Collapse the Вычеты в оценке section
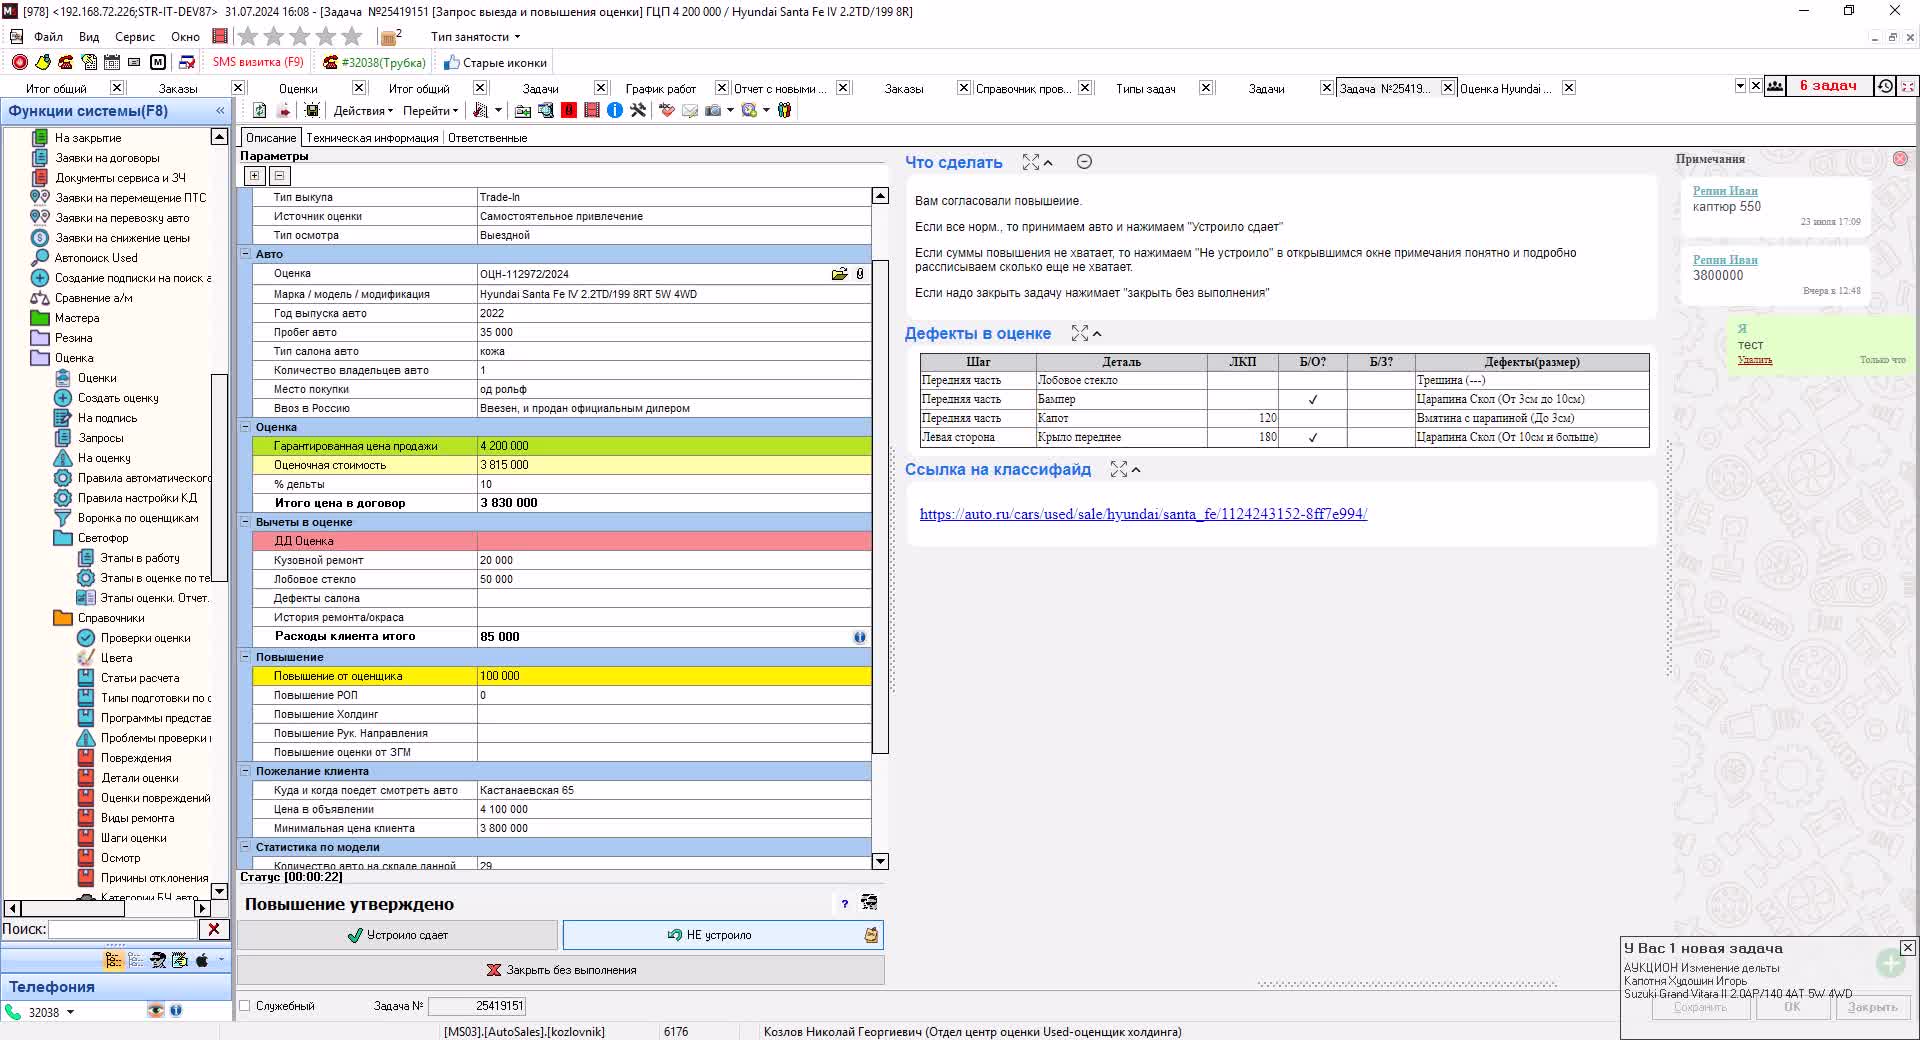 point(246,522)
